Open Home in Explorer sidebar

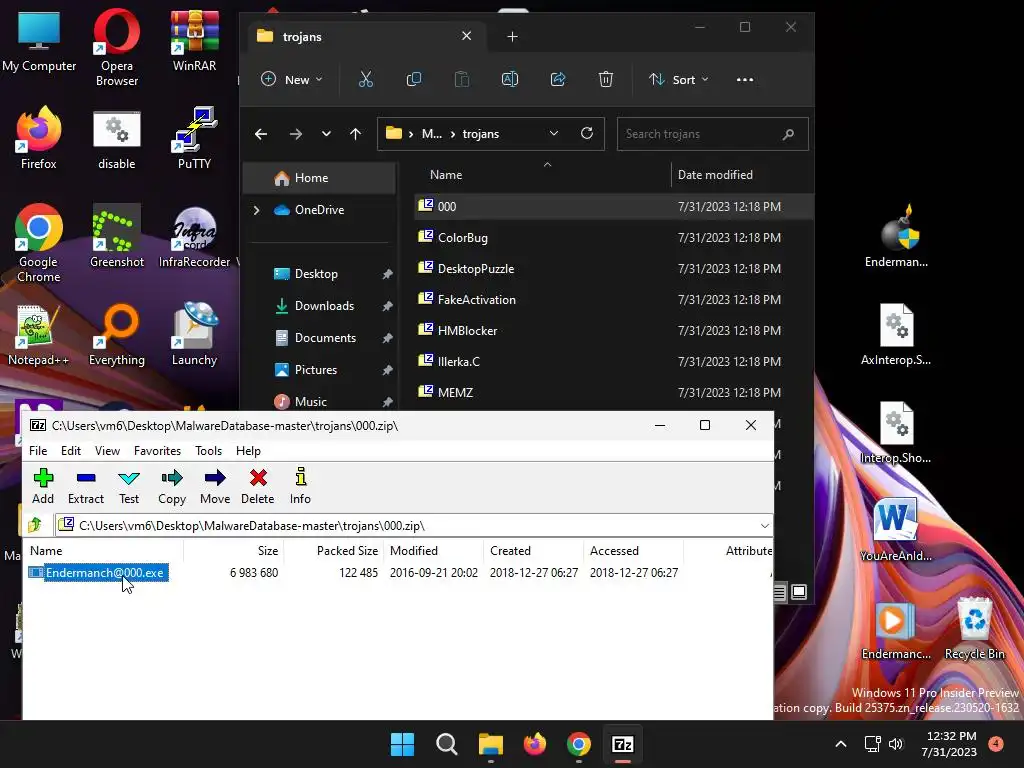pyautogui.click(x=319, y=178)
